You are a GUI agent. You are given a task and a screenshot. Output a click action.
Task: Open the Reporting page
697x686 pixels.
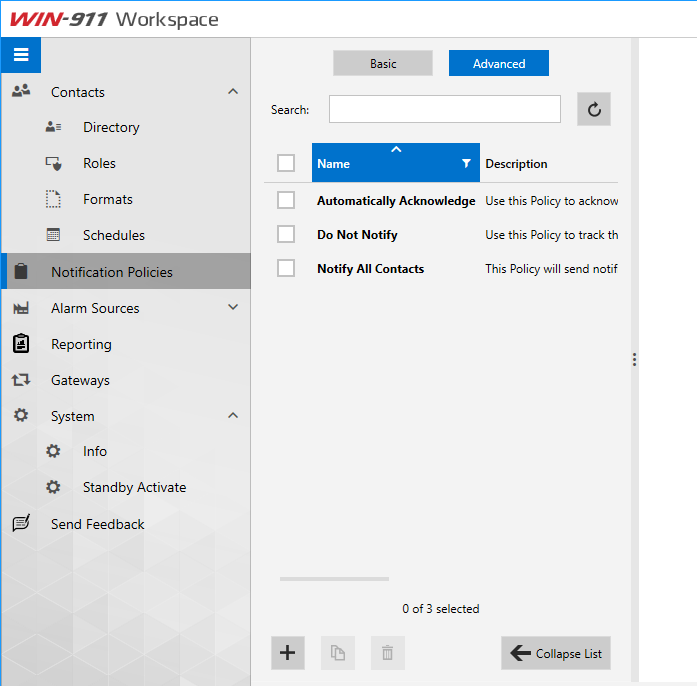tap(81, 345)
